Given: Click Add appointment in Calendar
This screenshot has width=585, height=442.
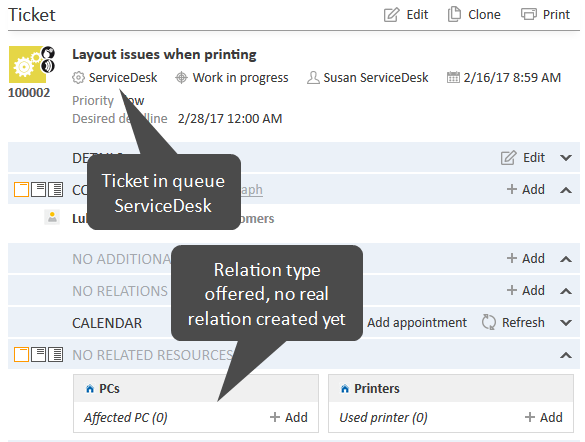Looking at the screenshot, I should coord(417,322).
